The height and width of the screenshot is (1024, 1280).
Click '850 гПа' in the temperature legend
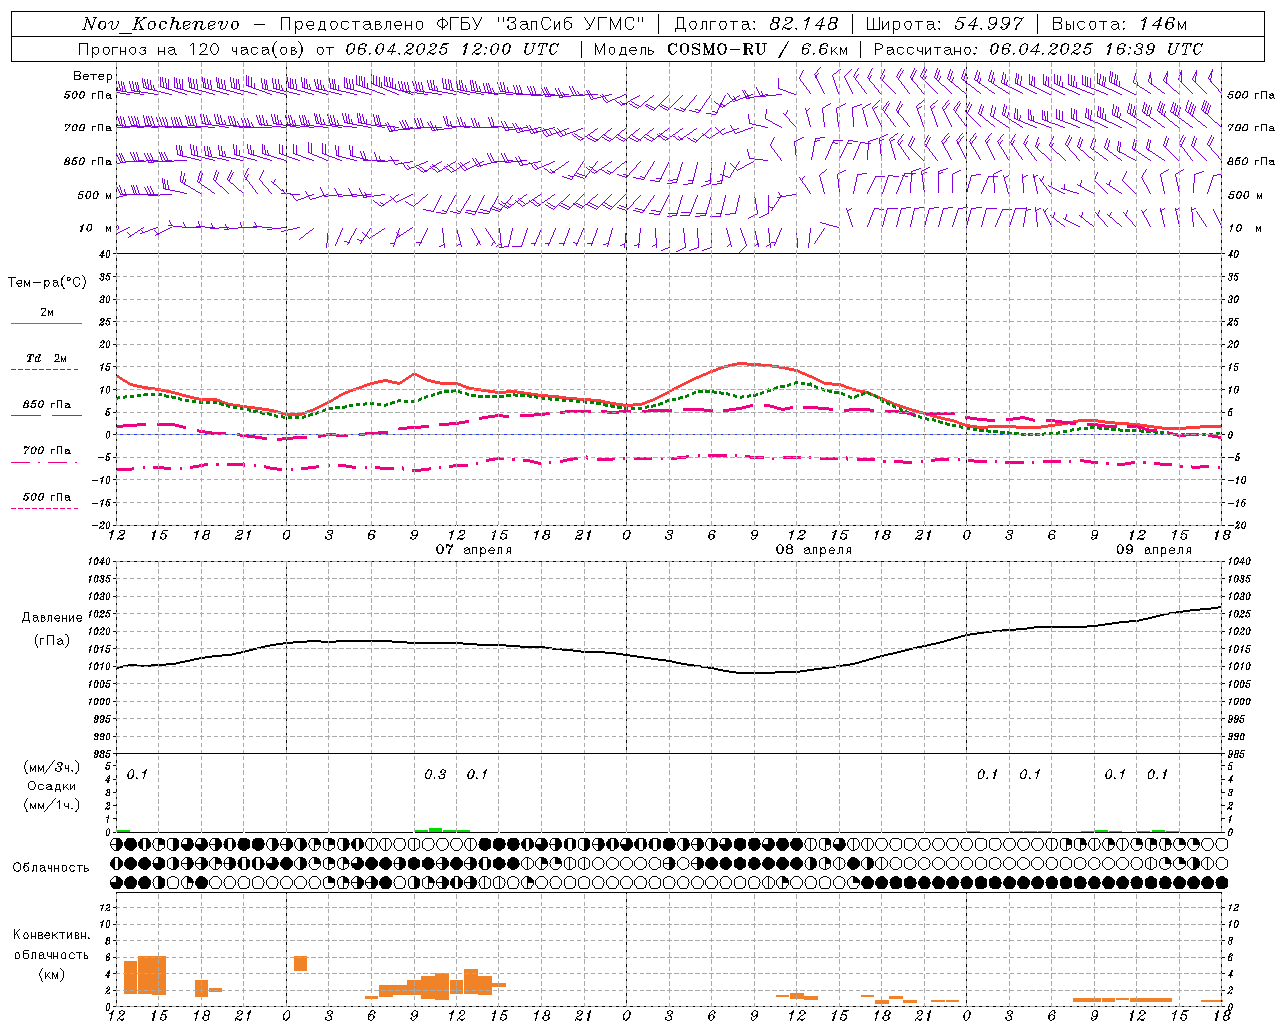tap(46, 405)
